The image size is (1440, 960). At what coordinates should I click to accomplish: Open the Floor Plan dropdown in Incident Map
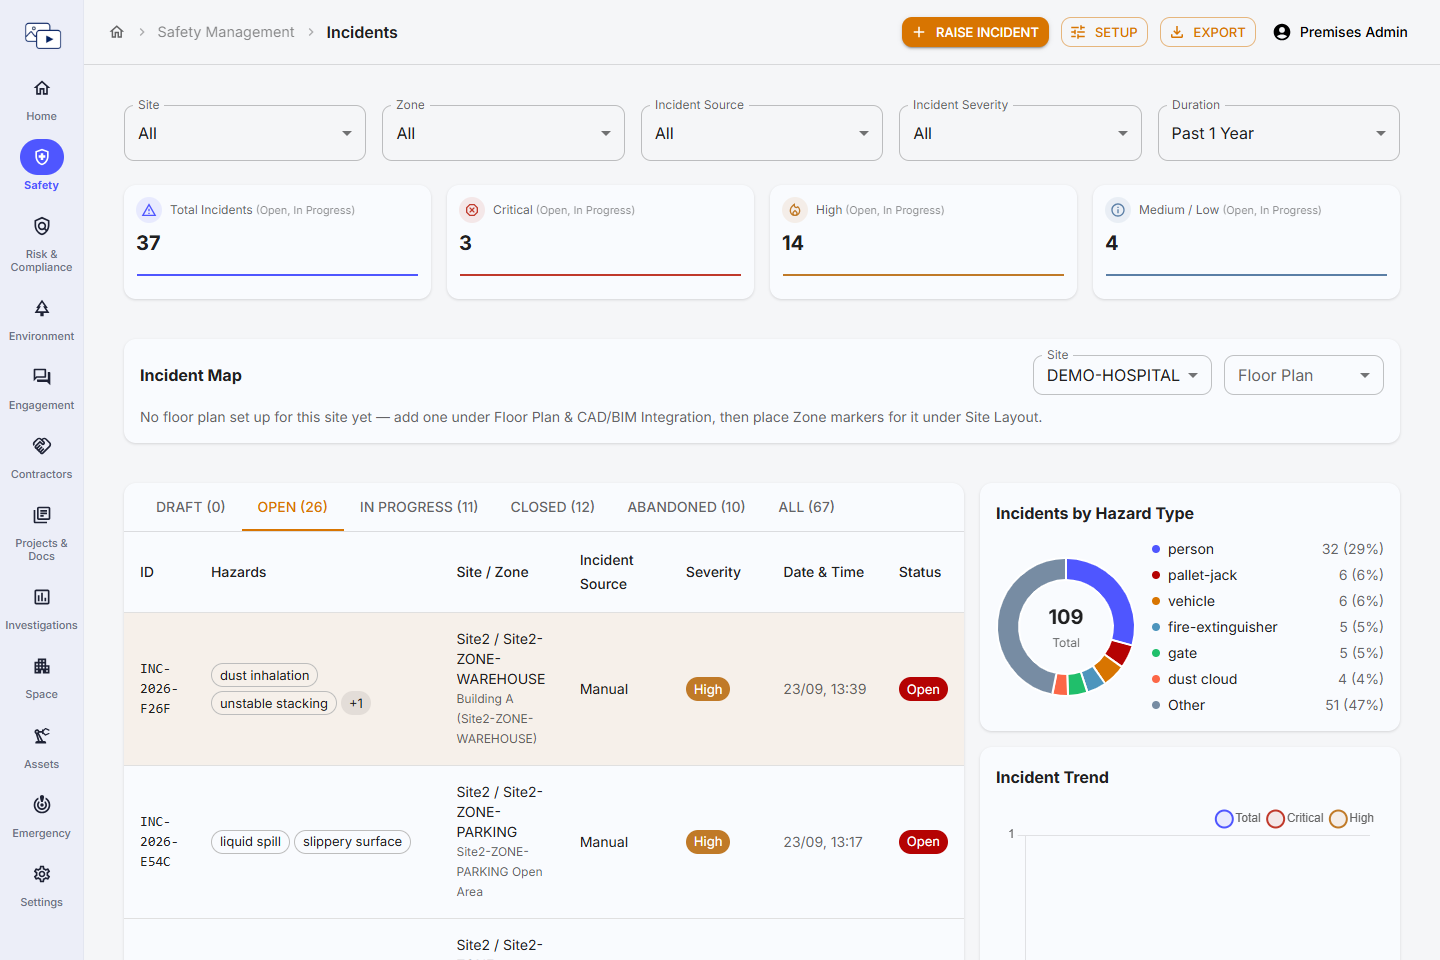1304,375
